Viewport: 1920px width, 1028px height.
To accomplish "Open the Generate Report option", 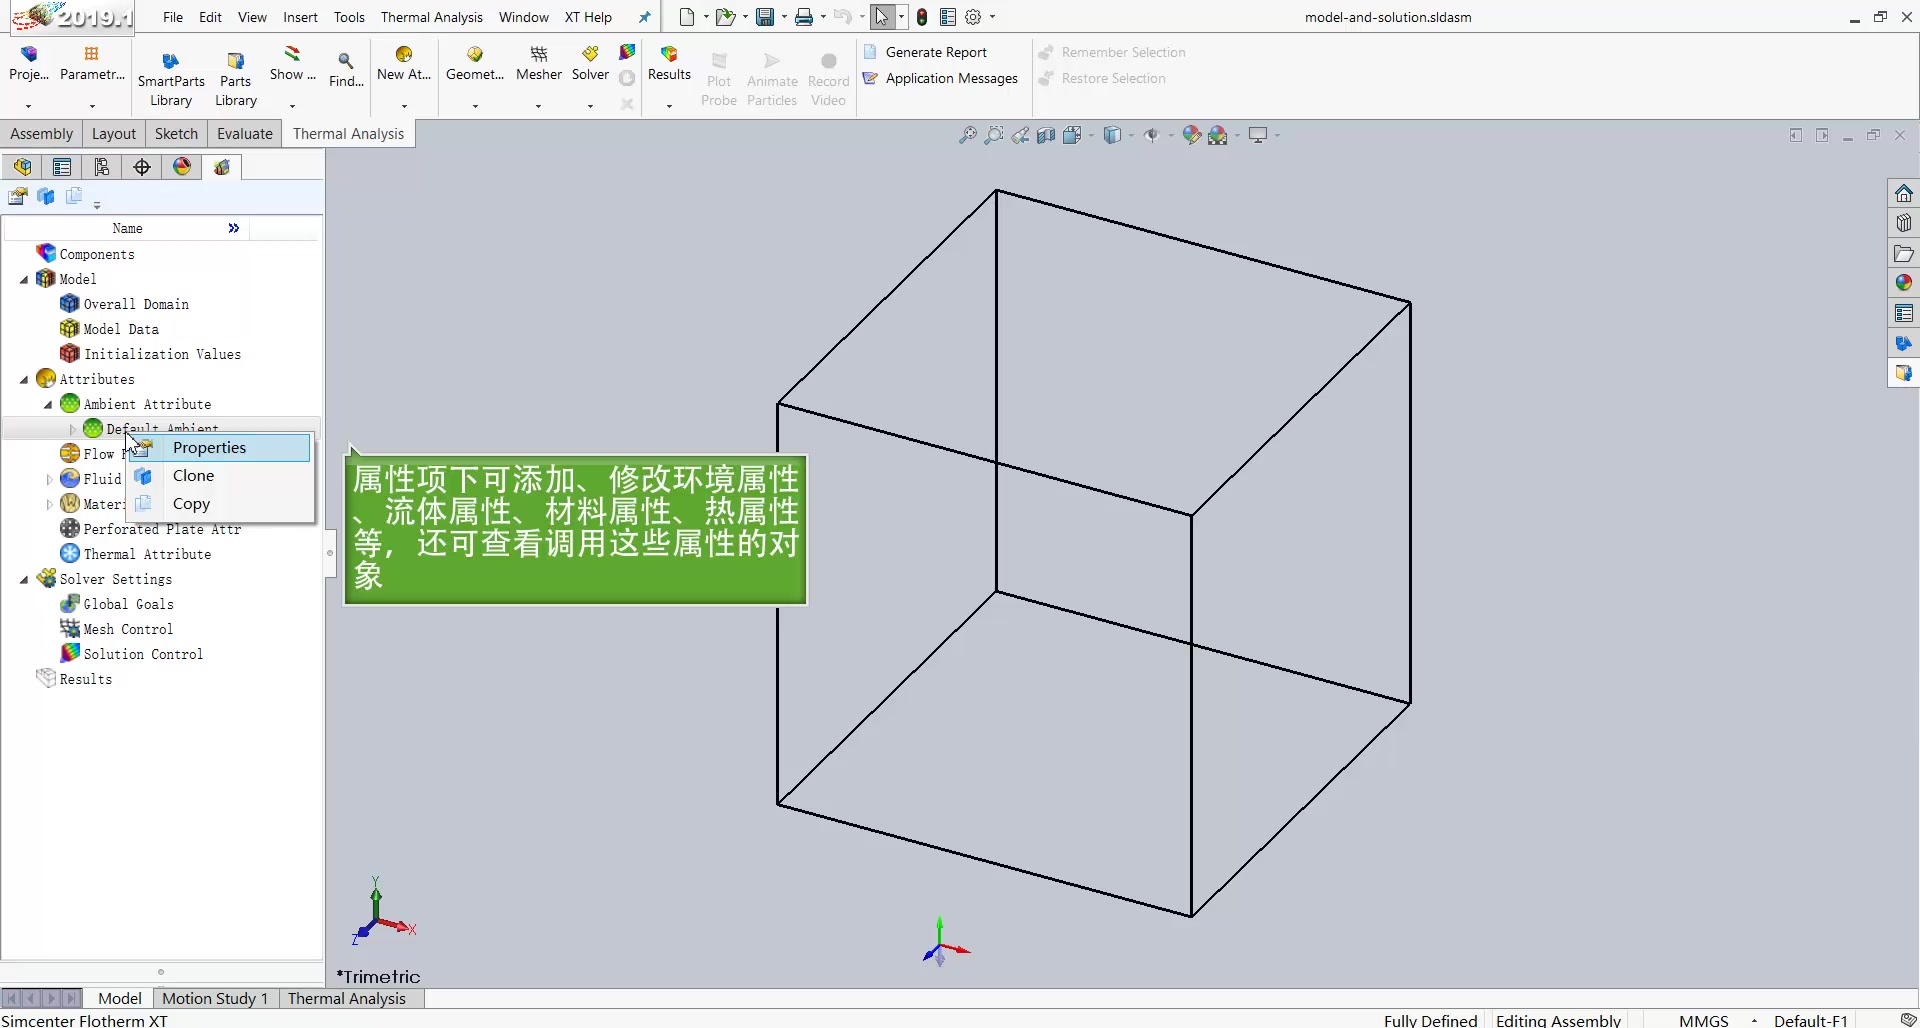I will click(938, 51).
